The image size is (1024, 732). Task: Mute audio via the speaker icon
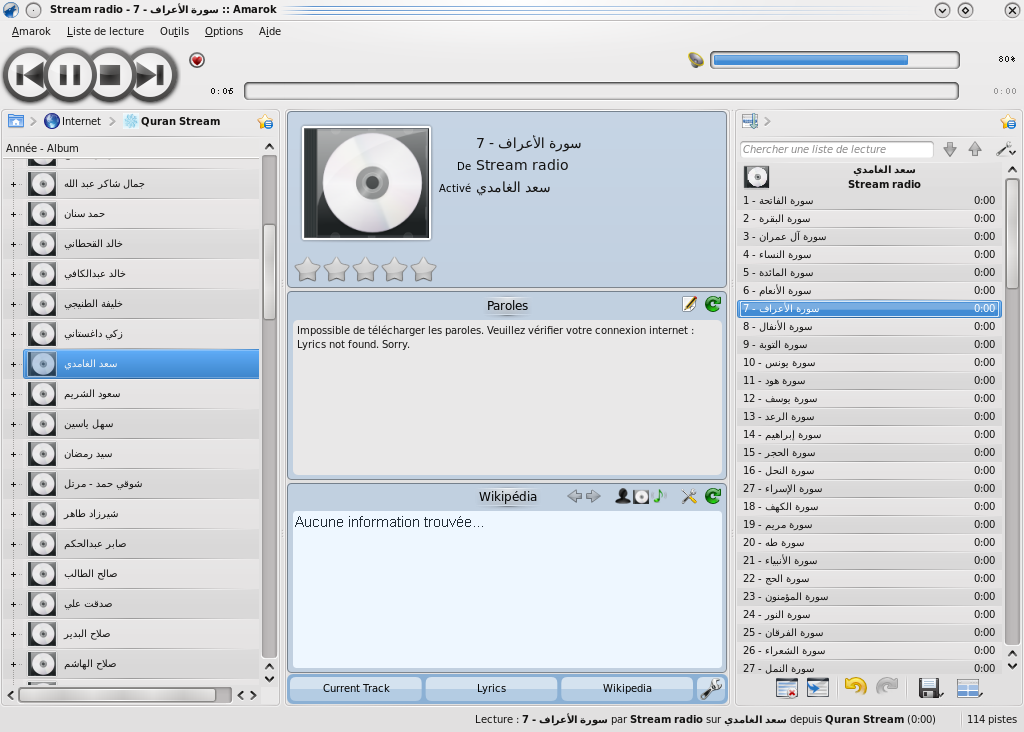pos(696,60)
